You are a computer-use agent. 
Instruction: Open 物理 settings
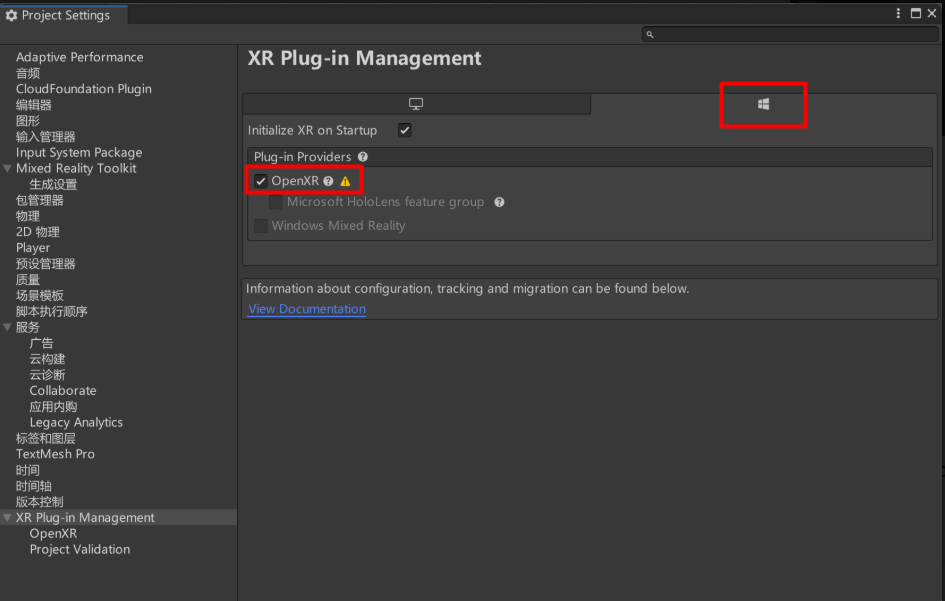[x=28, y=216]
